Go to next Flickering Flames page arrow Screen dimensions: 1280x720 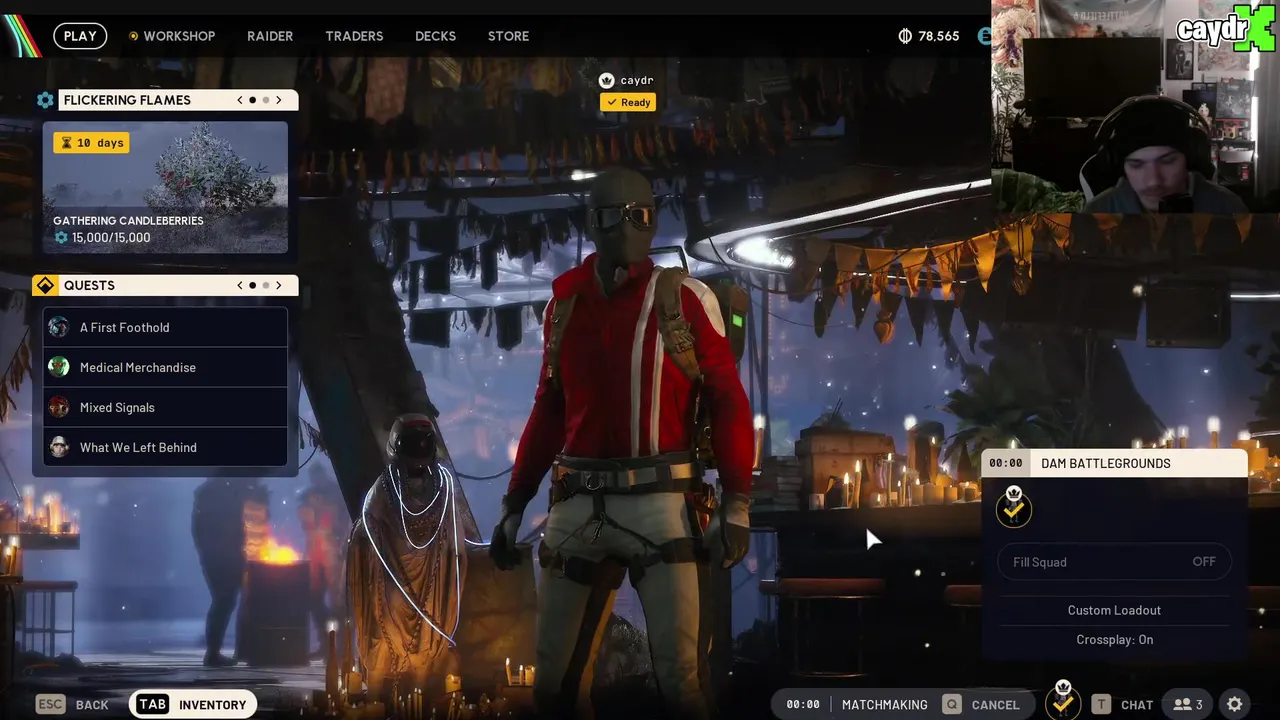tap(279, 100)
